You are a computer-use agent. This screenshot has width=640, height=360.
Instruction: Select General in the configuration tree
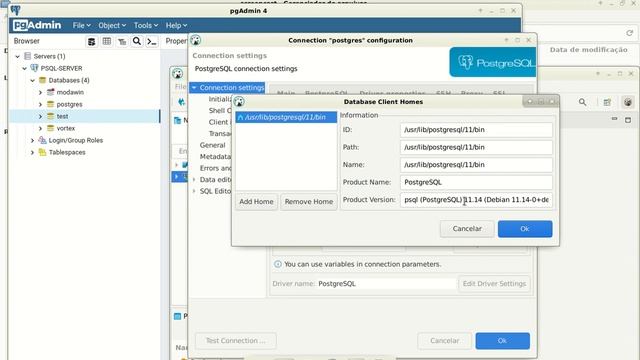click(x=212, y=145)
